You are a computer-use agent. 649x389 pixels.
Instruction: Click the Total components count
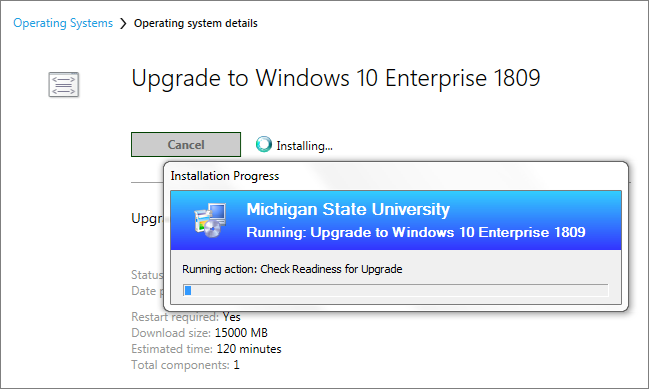pos(236,365)
